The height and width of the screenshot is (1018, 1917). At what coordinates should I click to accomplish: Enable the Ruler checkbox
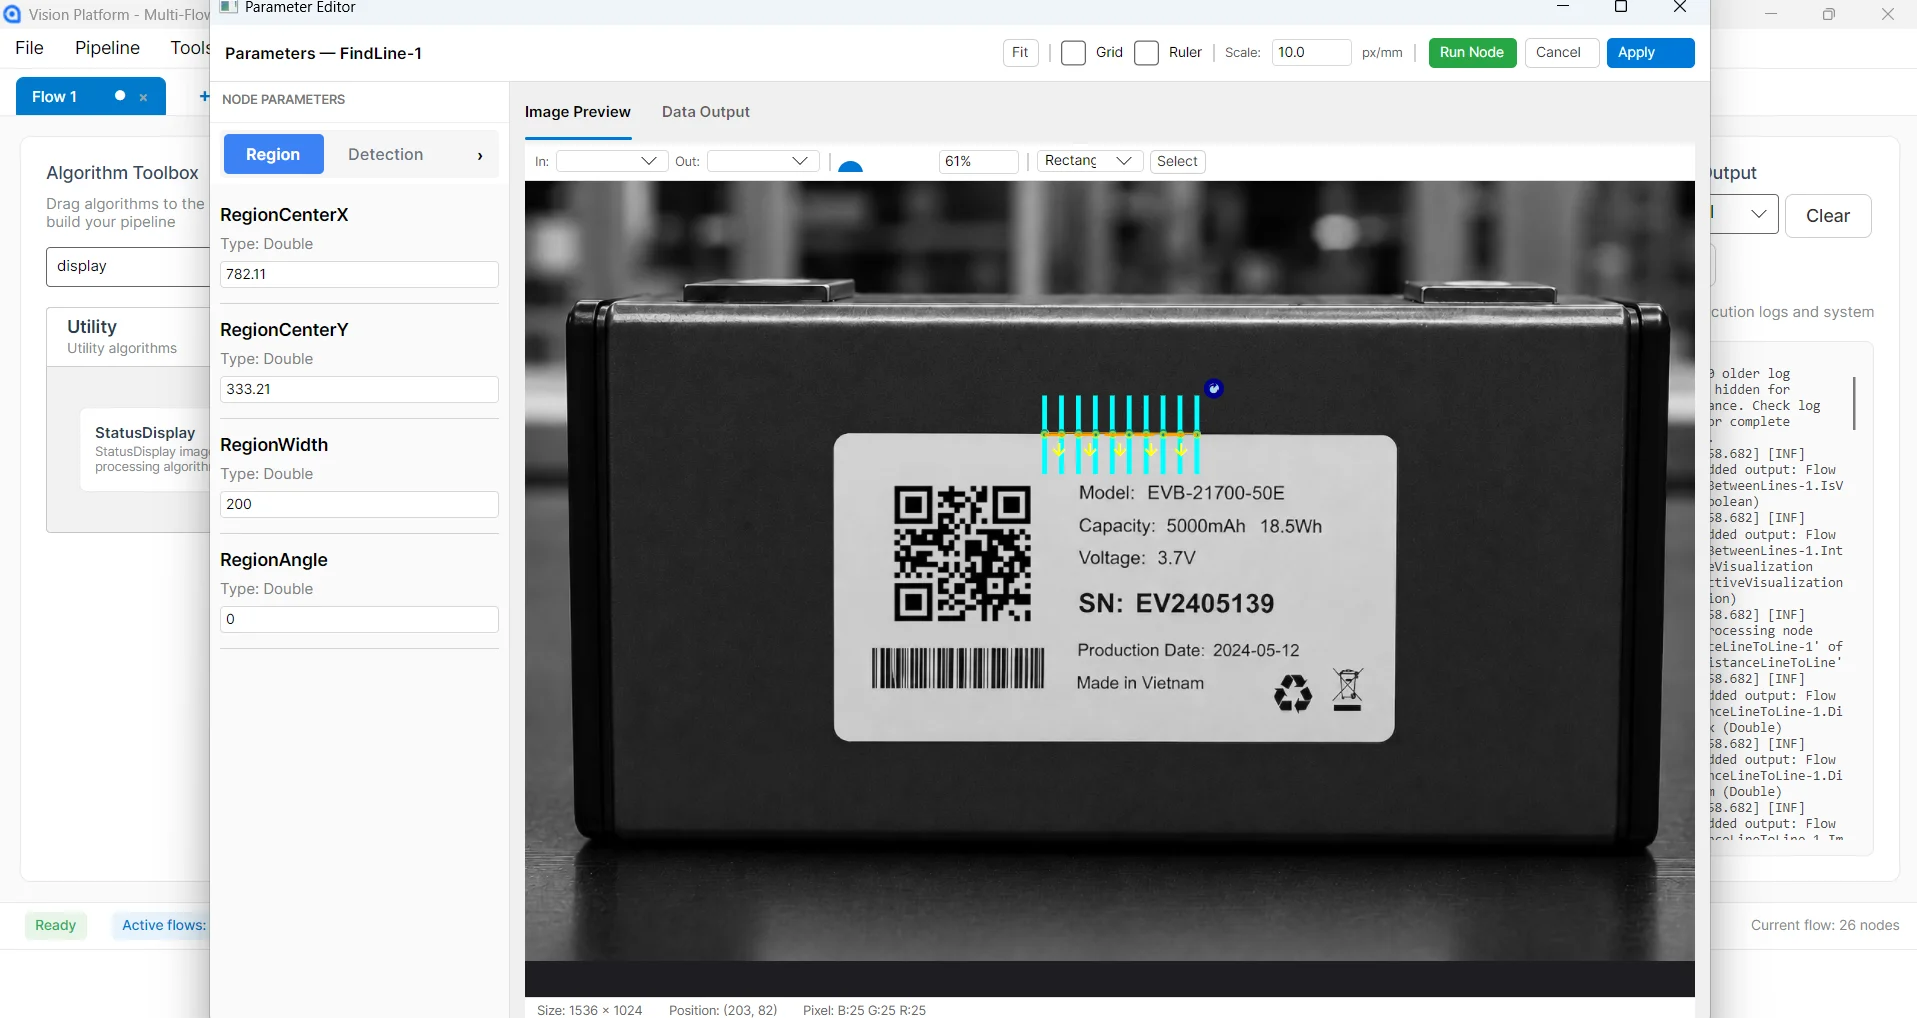(x=1146, y=53)
